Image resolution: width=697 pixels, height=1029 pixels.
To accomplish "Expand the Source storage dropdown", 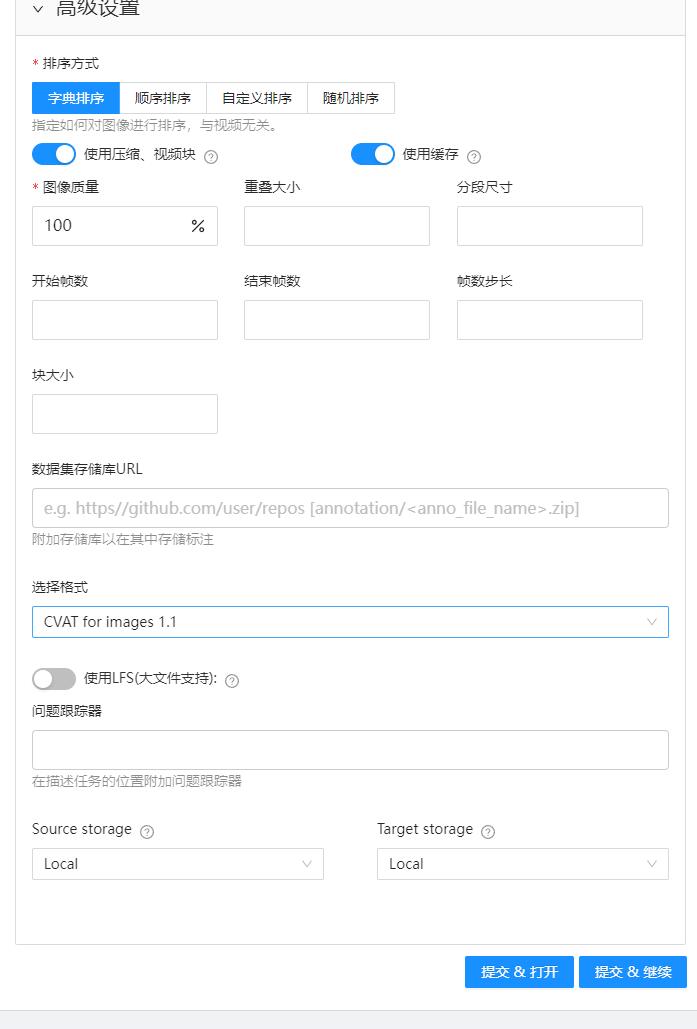I will [x=178, y=864].
